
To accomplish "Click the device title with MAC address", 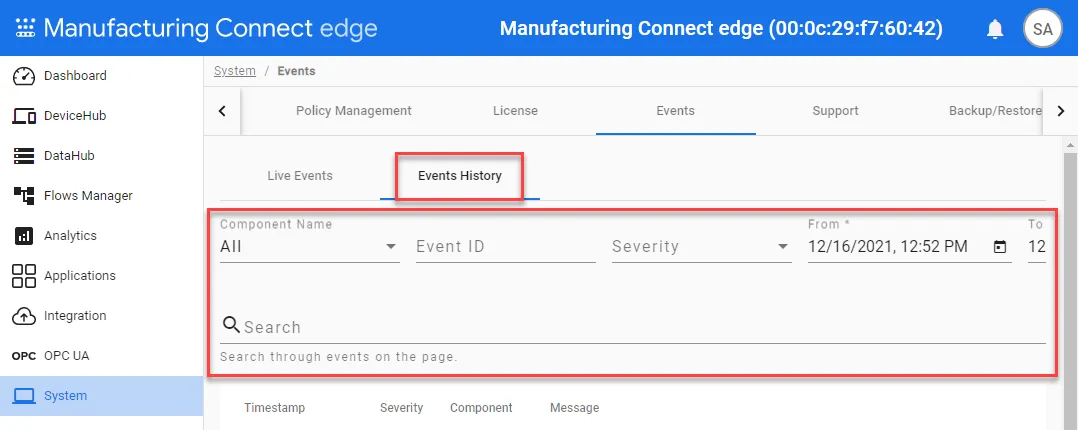I will (x=721, y=28).
